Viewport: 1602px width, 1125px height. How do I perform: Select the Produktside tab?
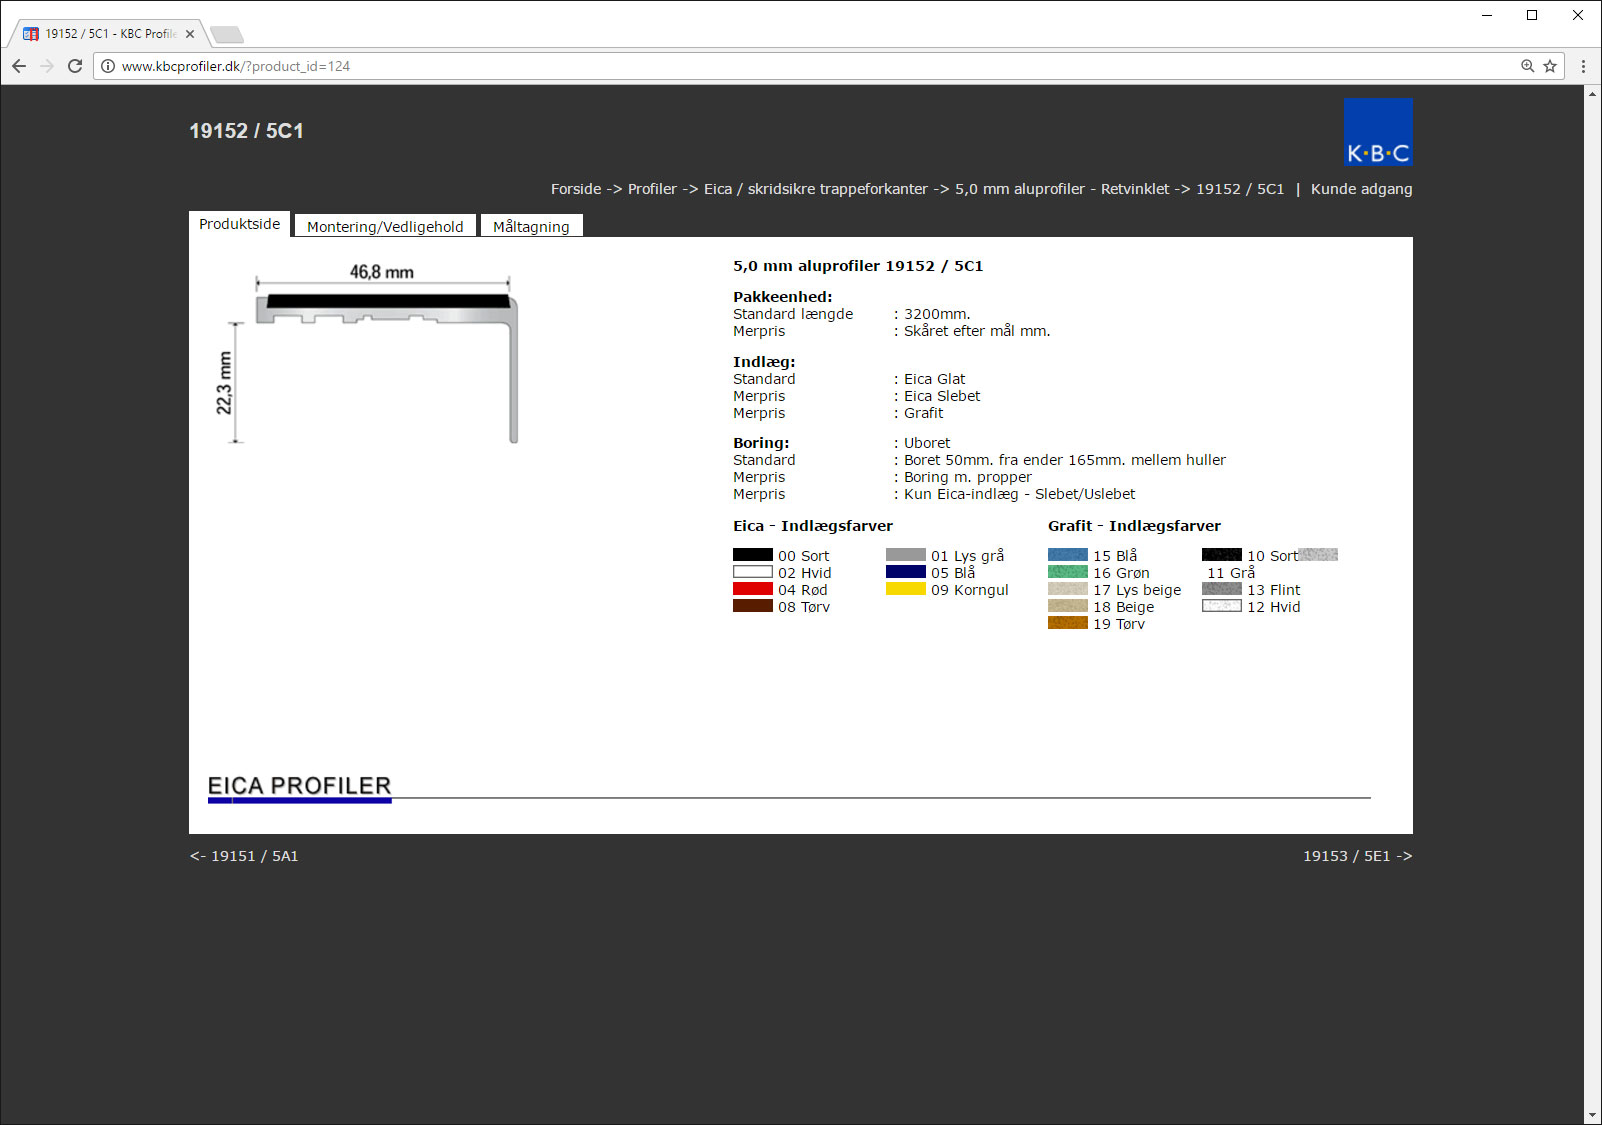239,224
